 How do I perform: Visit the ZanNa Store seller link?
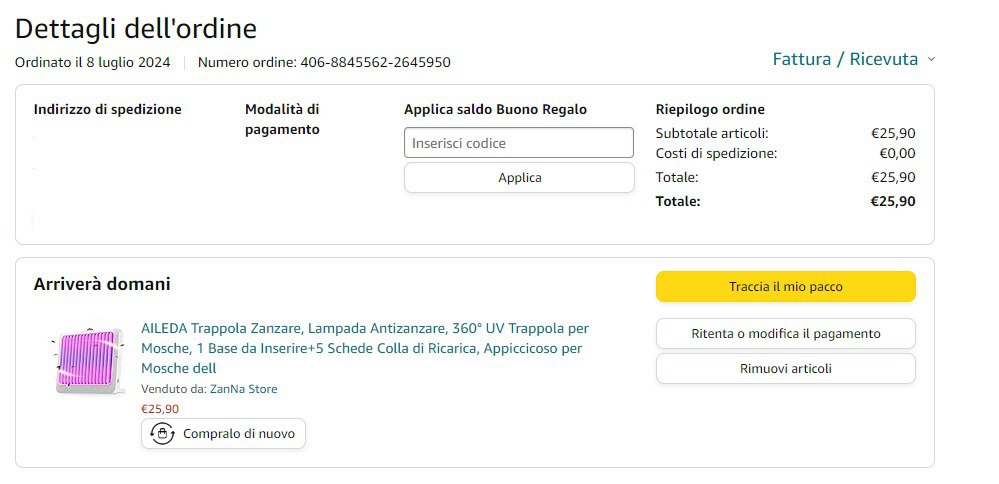243,389
